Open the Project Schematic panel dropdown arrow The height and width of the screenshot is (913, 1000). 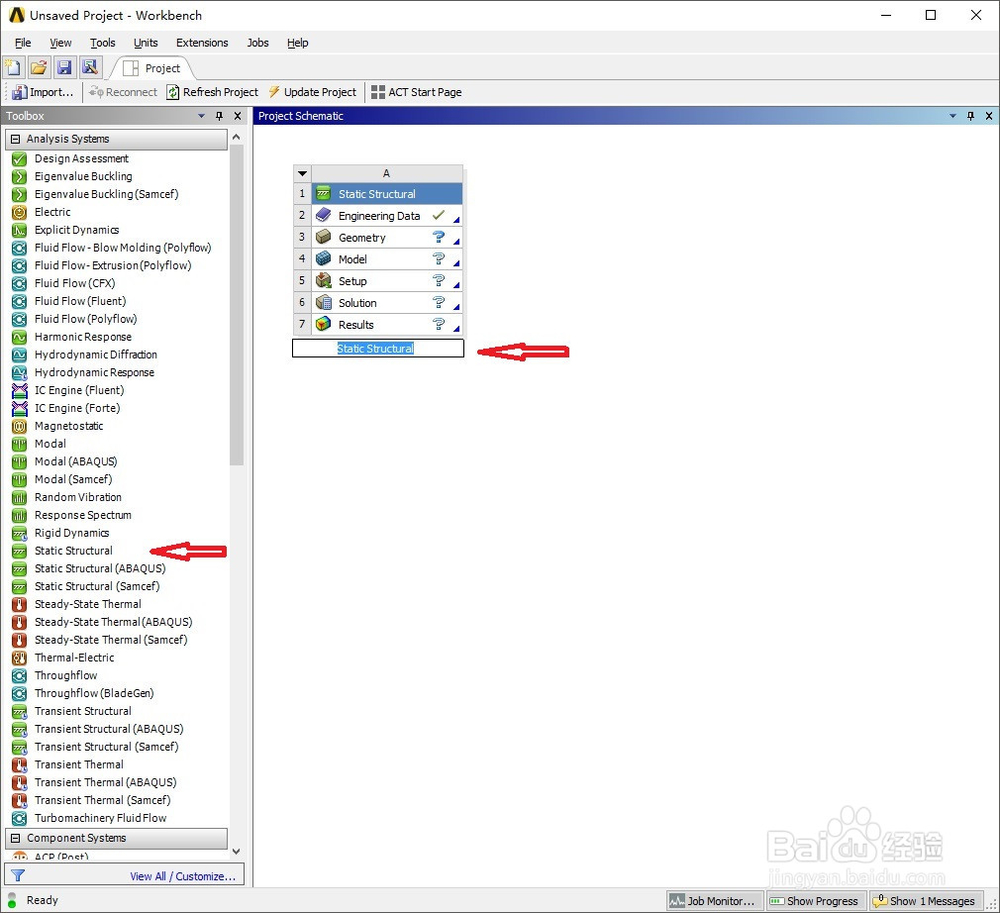(x=953, y=116)
